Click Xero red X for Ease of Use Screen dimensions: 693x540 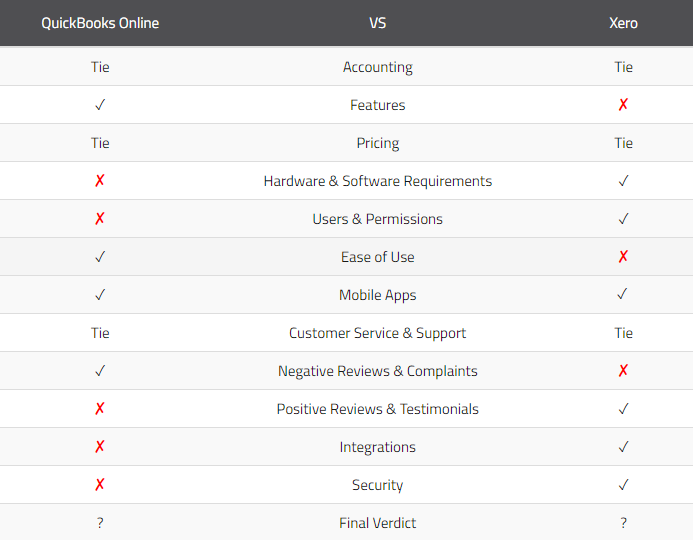coord(623,256)
